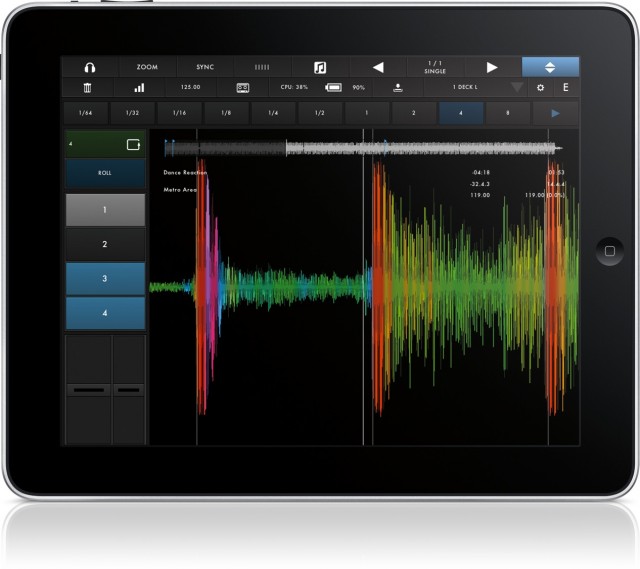This screenshot has height=569, width=640.
Task: Tap the headphones cue icon
Action: point(89,67)
